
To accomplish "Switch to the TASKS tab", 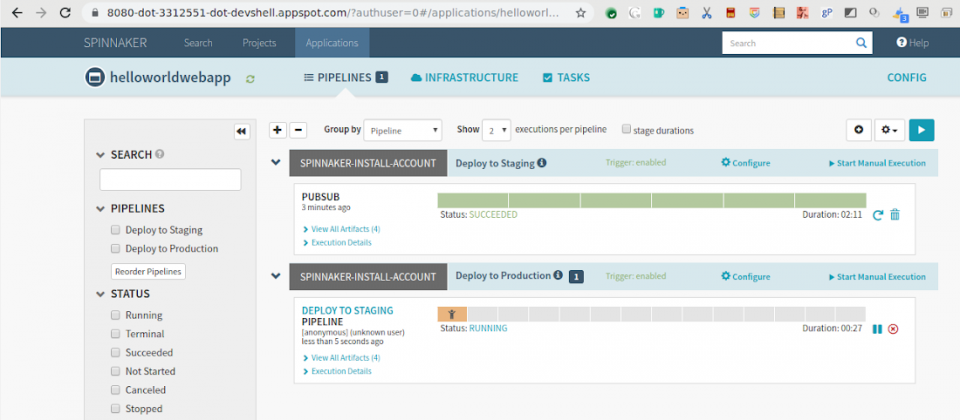I will pos(566,78).
